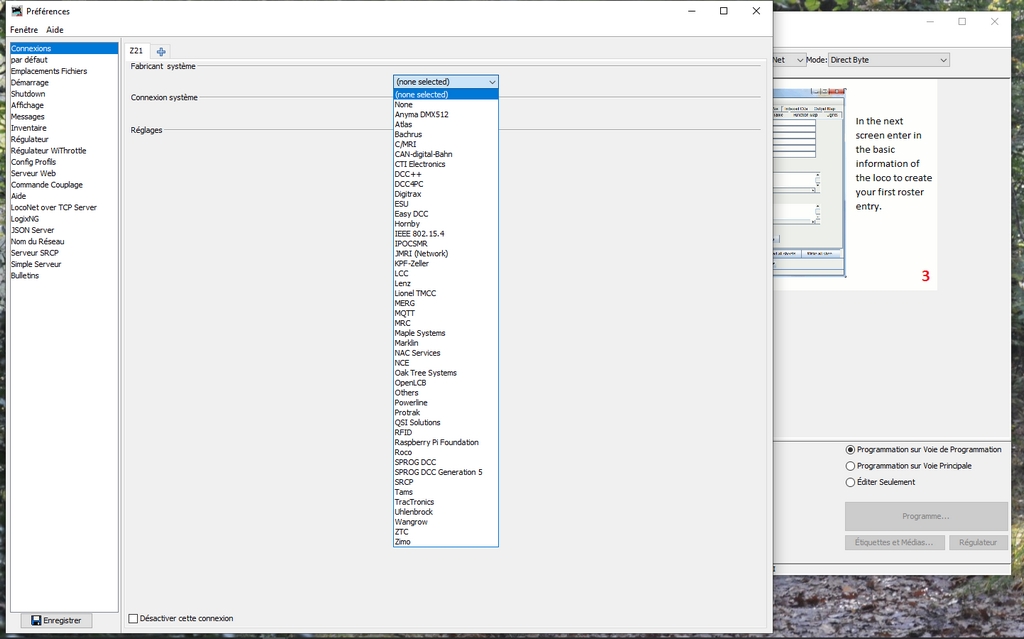Select Commande Couplage in sidebar

click(64, 185)
